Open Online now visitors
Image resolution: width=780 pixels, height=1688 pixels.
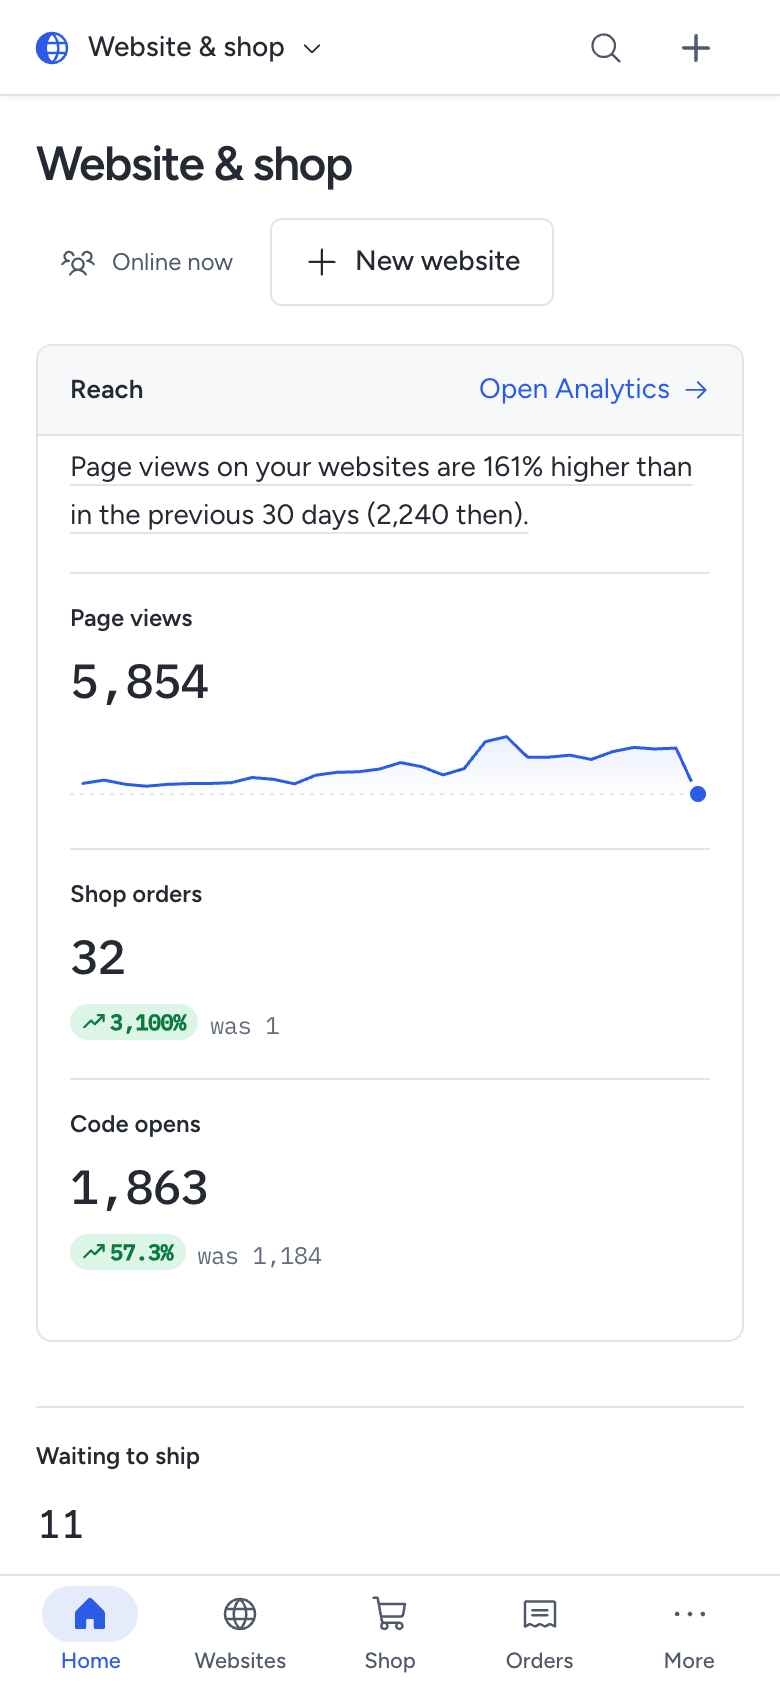pyautogui.click(x=147, y=262)
